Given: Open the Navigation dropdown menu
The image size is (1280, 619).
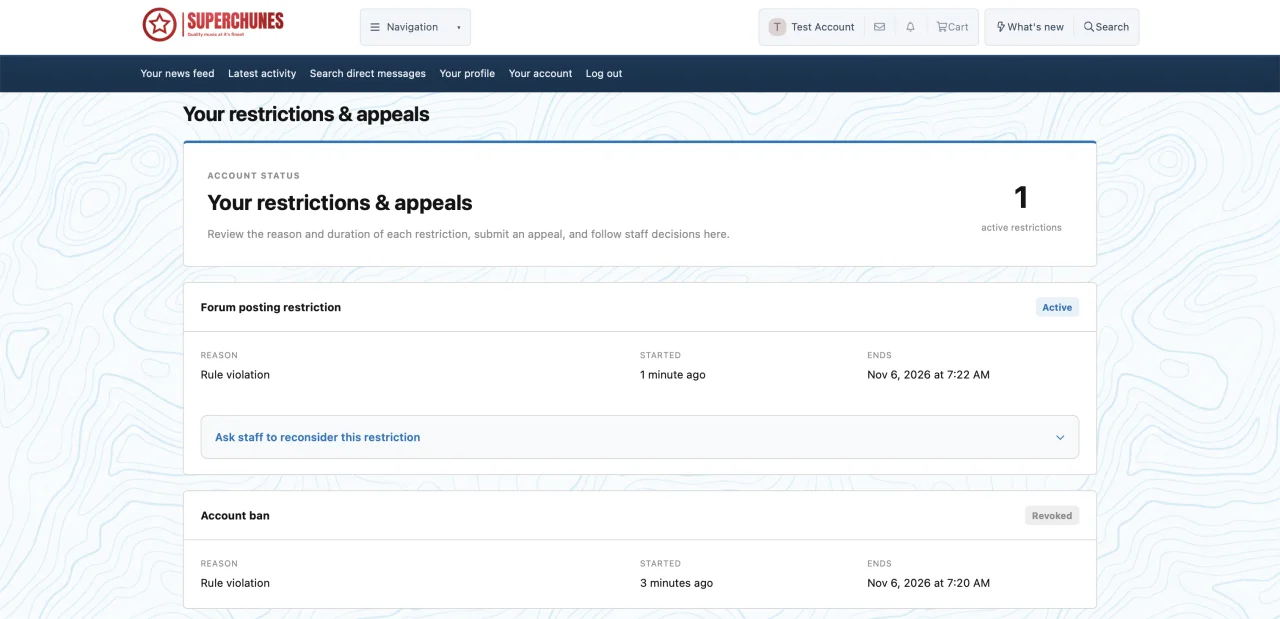Looking at the screenshot, I should pyautogui.click(x=415, y=27).
